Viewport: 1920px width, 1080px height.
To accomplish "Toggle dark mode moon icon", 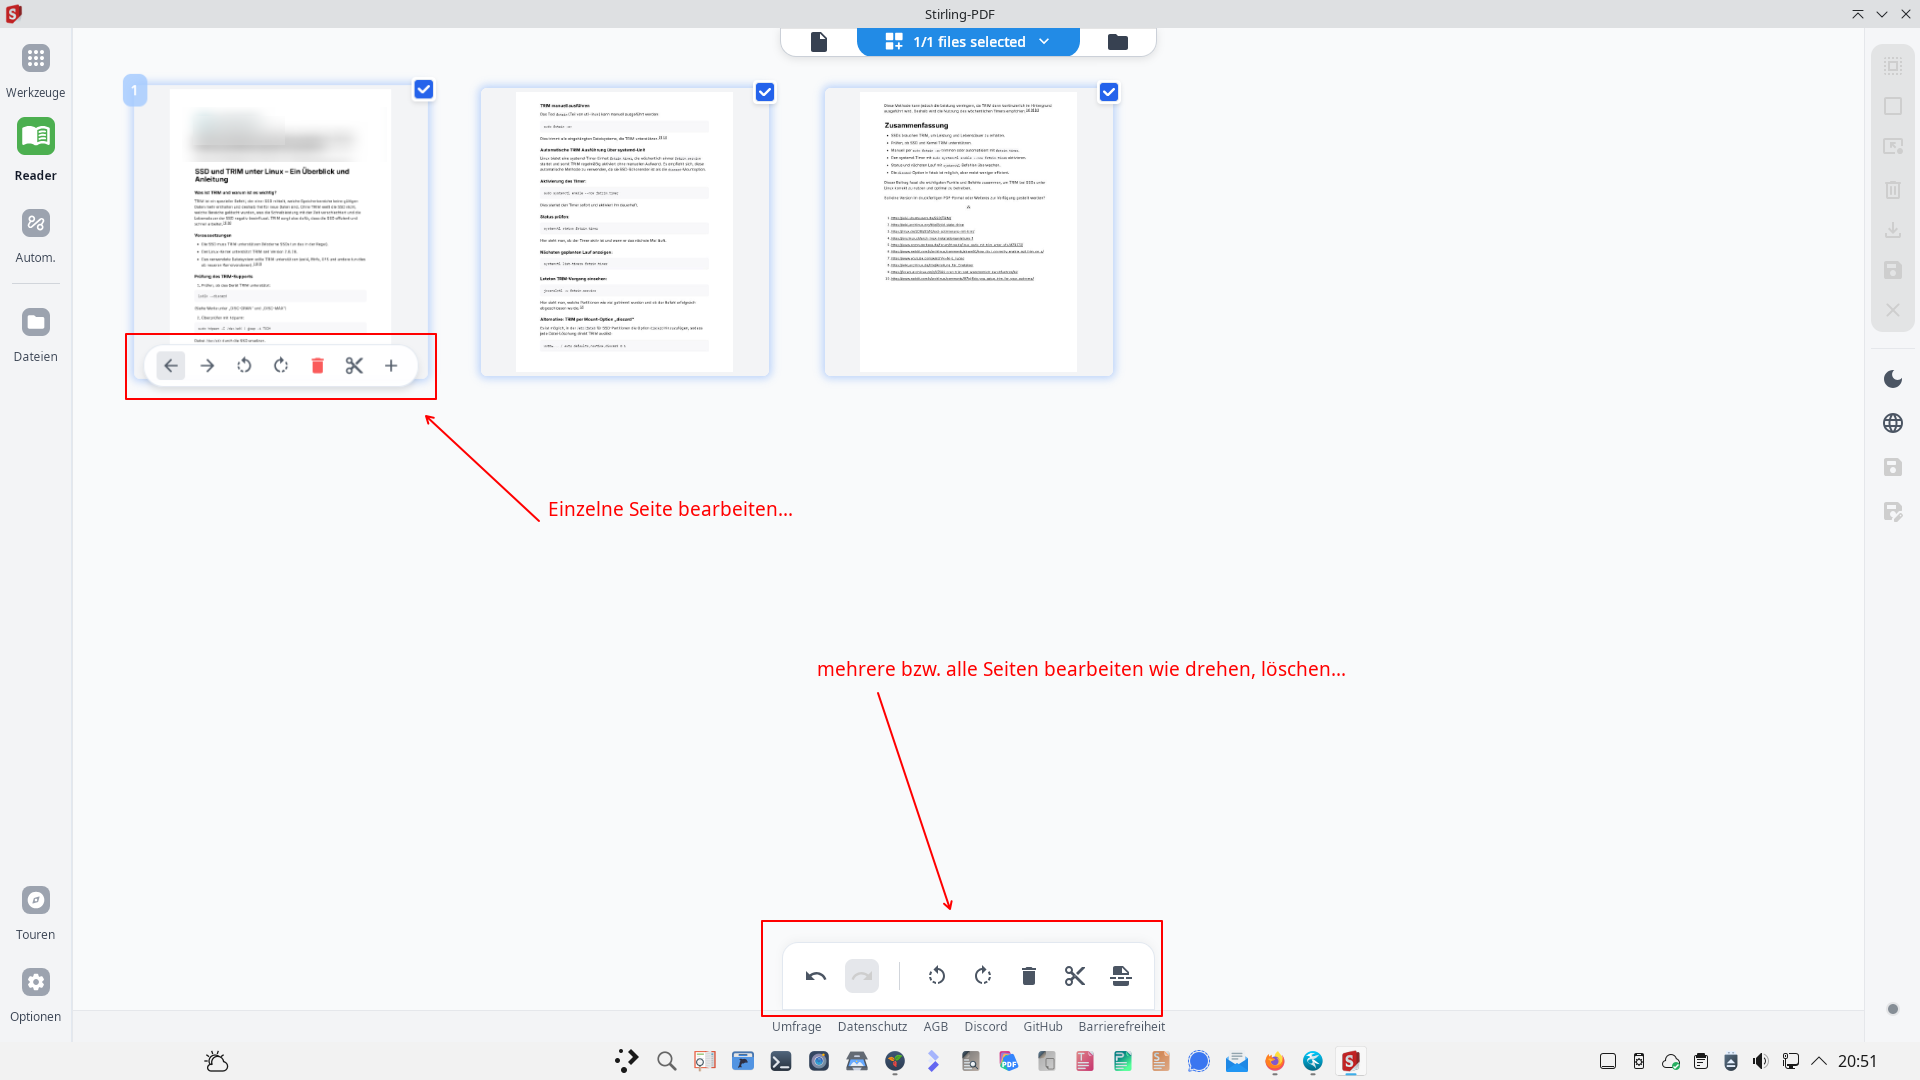I will (x=1892, y=379).
